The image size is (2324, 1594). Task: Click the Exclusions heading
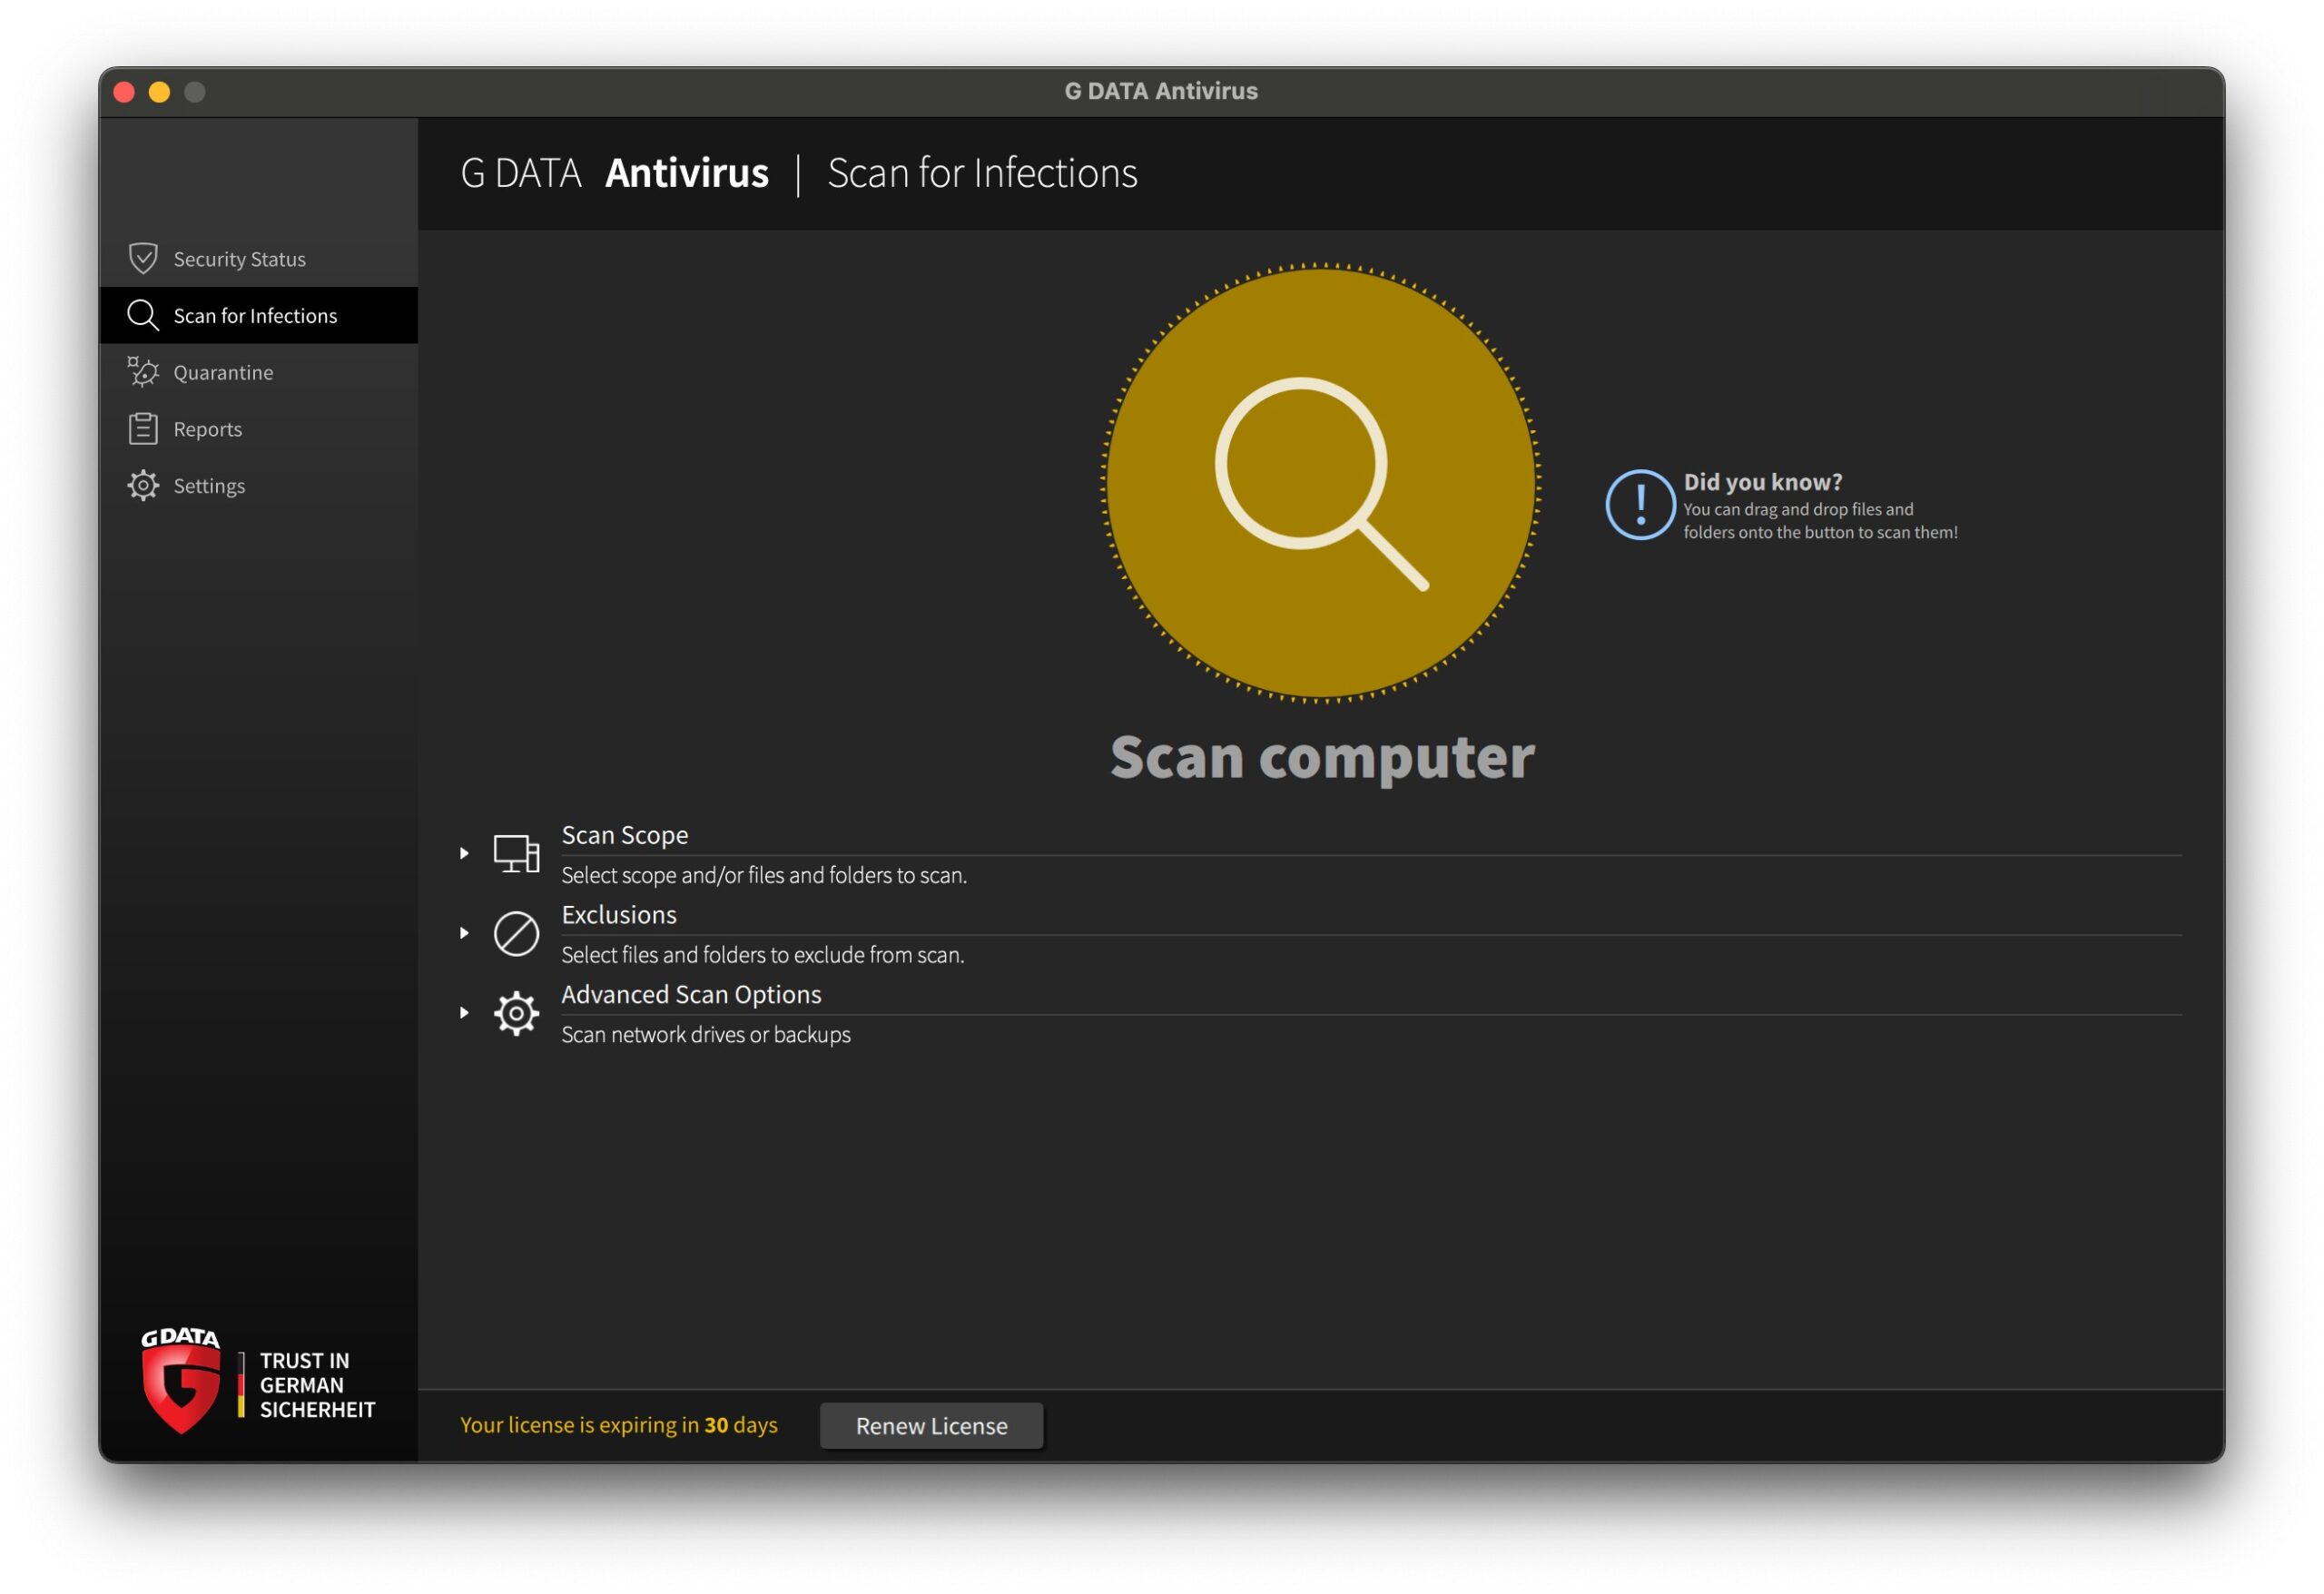(619, 915)
